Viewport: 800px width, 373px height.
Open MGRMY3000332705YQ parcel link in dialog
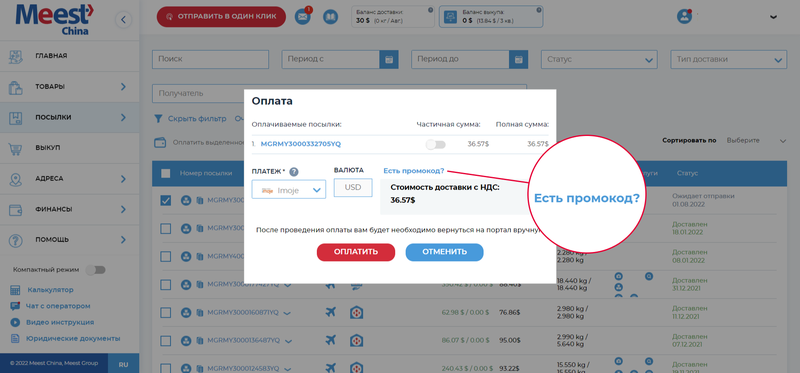(301, 144)
